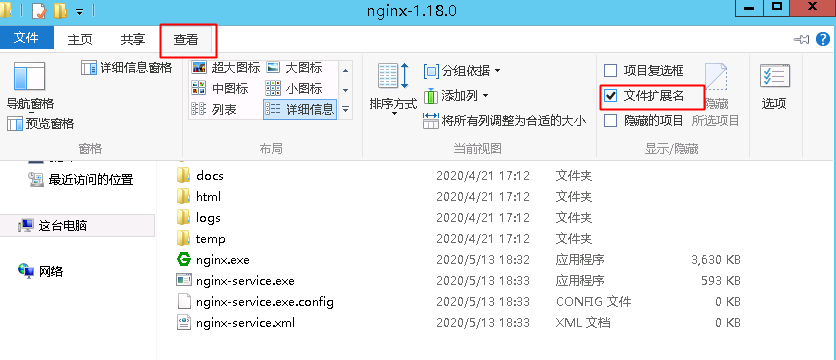Open the 分组依据 group by dropdown
The height and width of the screenshot is (360, 836).
point(462,70)
